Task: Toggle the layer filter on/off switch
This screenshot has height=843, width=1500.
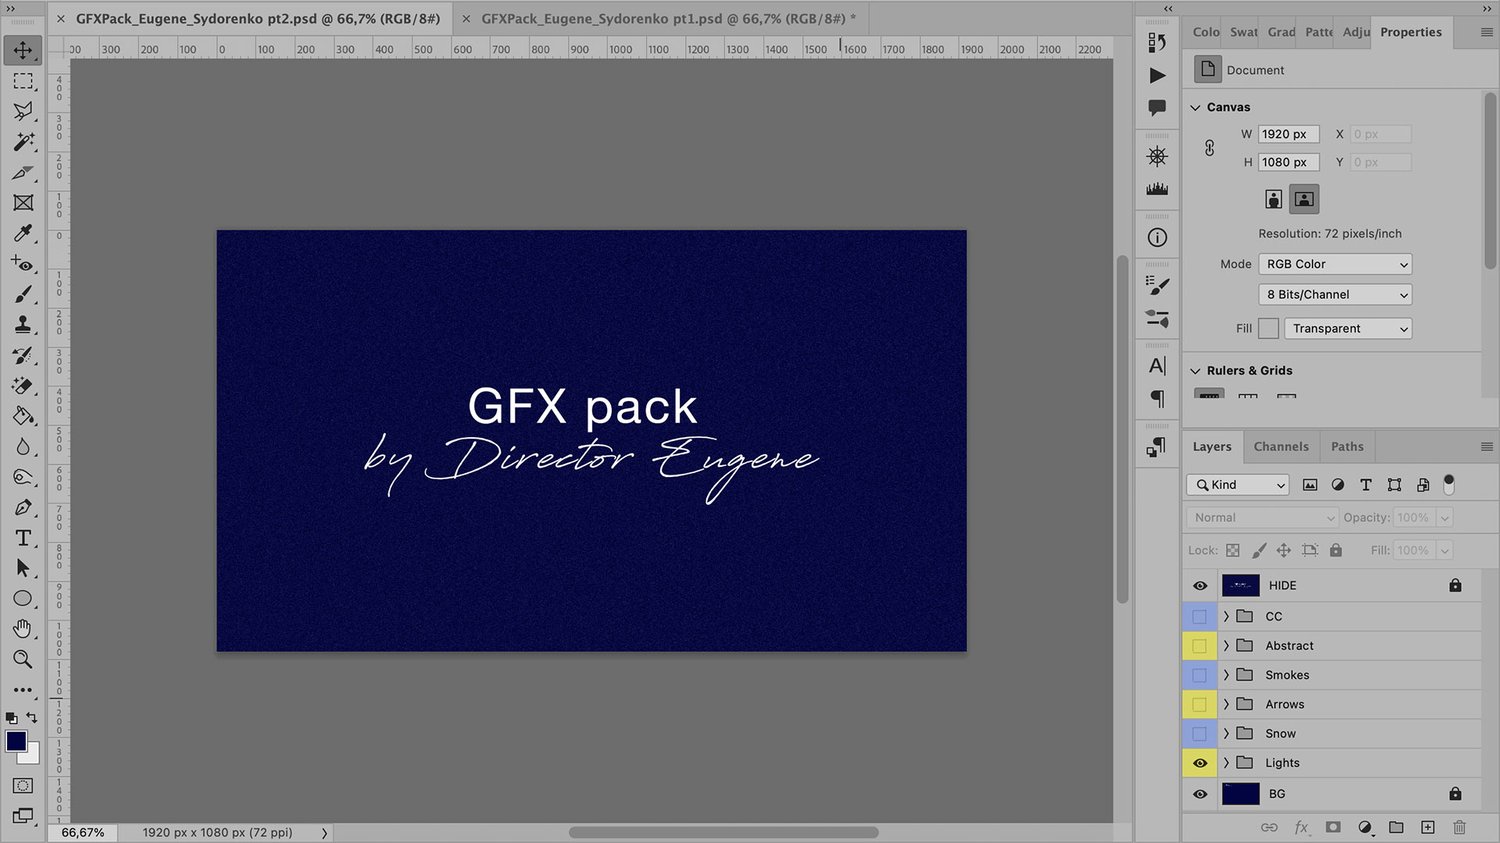Action: [1448, 485]
